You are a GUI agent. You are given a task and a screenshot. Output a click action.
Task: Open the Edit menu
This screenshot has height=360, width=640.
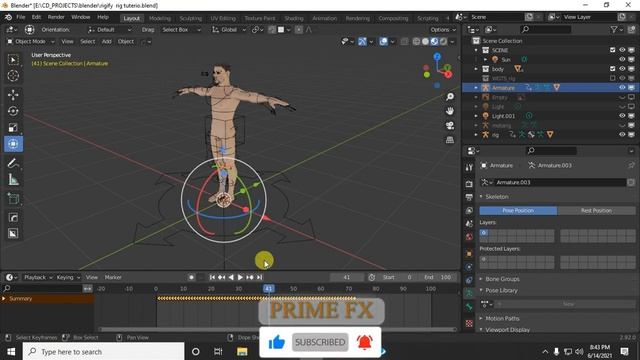point(36,17)
